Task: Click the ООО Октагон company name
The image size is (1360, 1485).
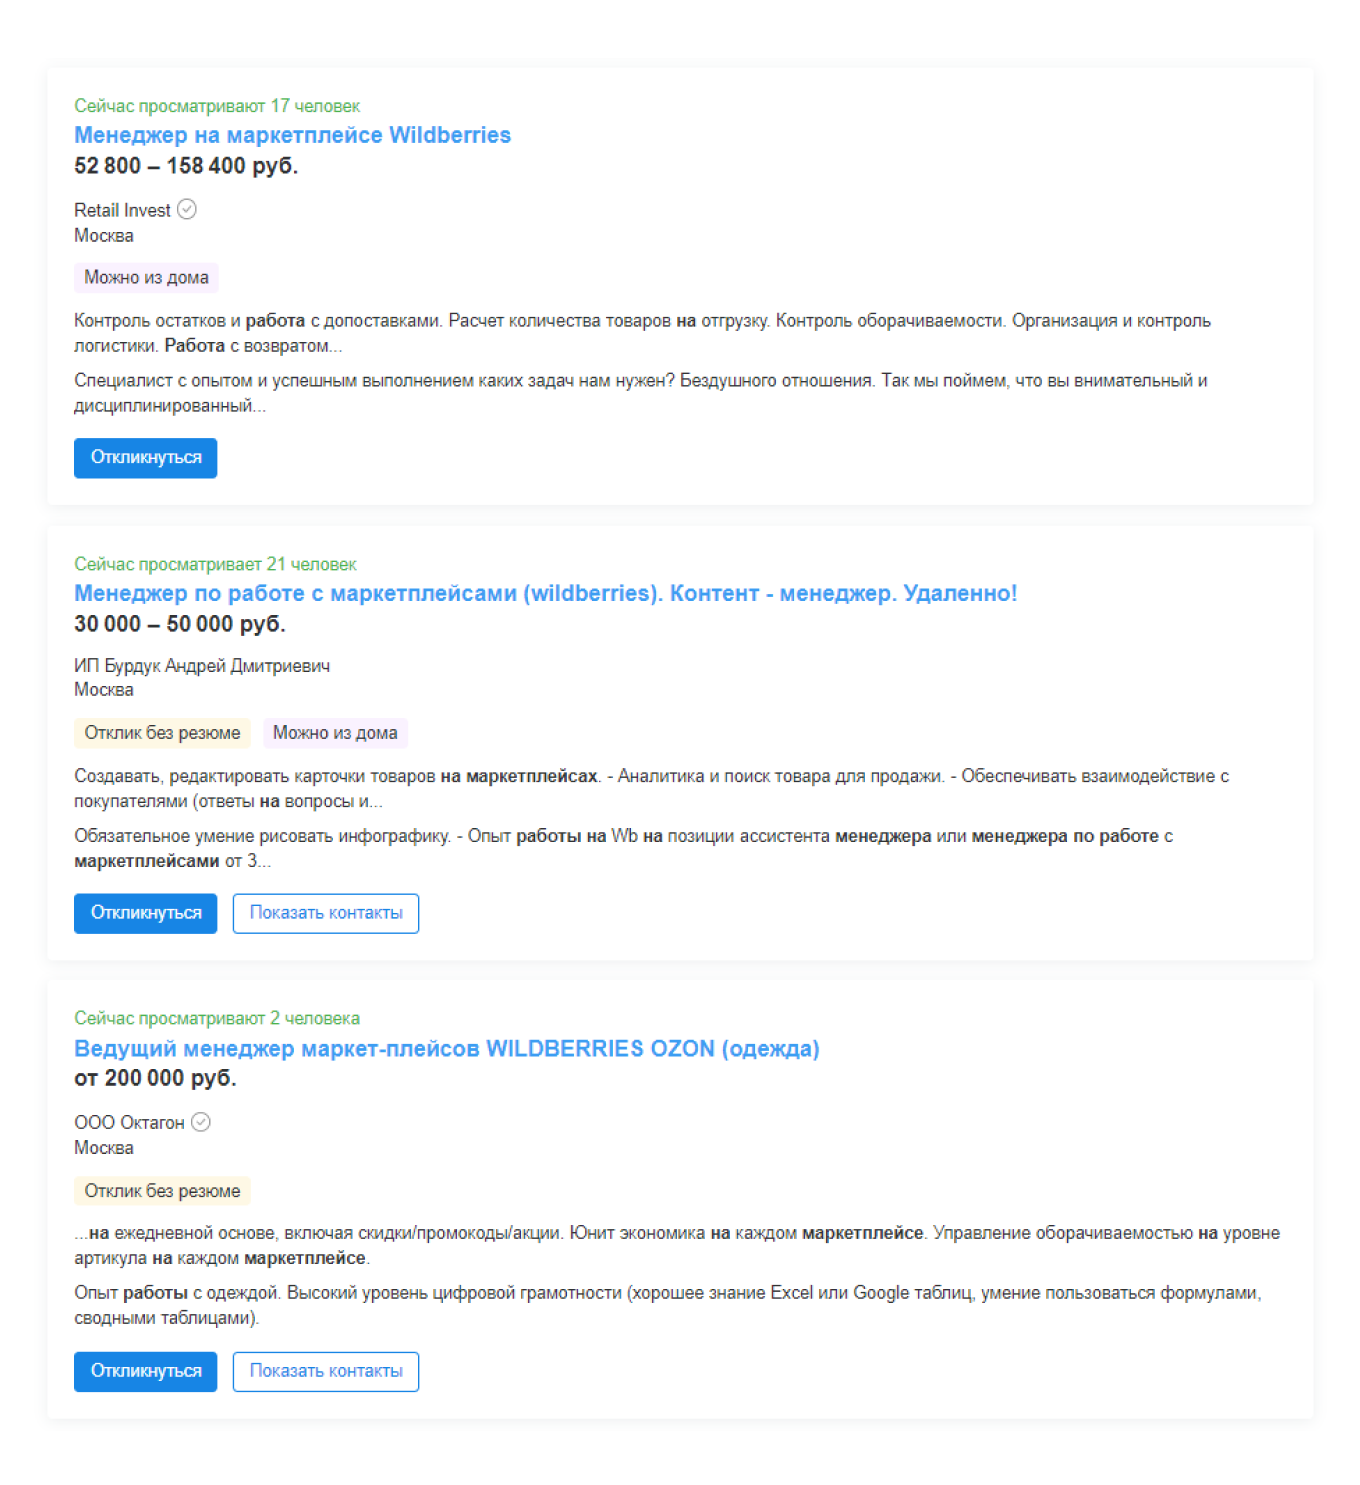Action: [x=129, y=1122]
